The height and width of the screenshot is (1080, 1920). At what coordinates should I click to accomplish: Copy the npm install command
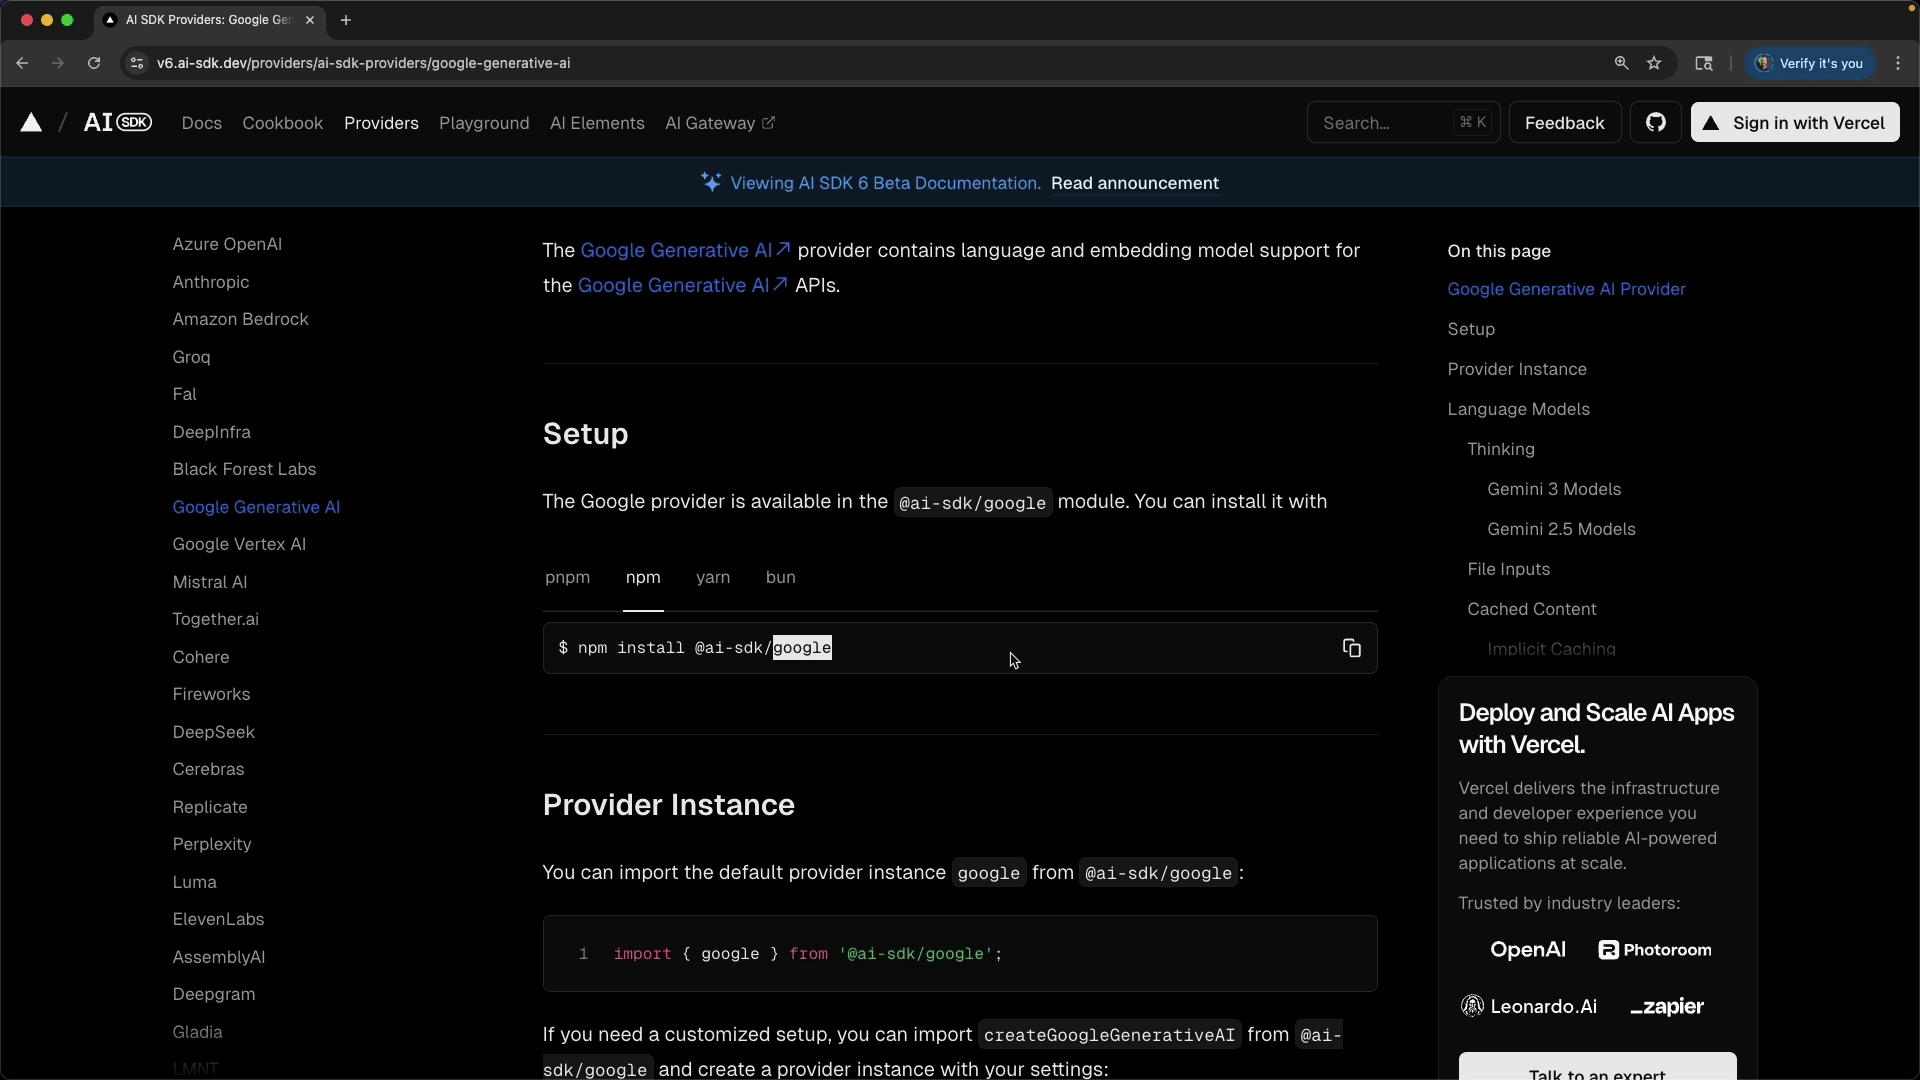1352,648
